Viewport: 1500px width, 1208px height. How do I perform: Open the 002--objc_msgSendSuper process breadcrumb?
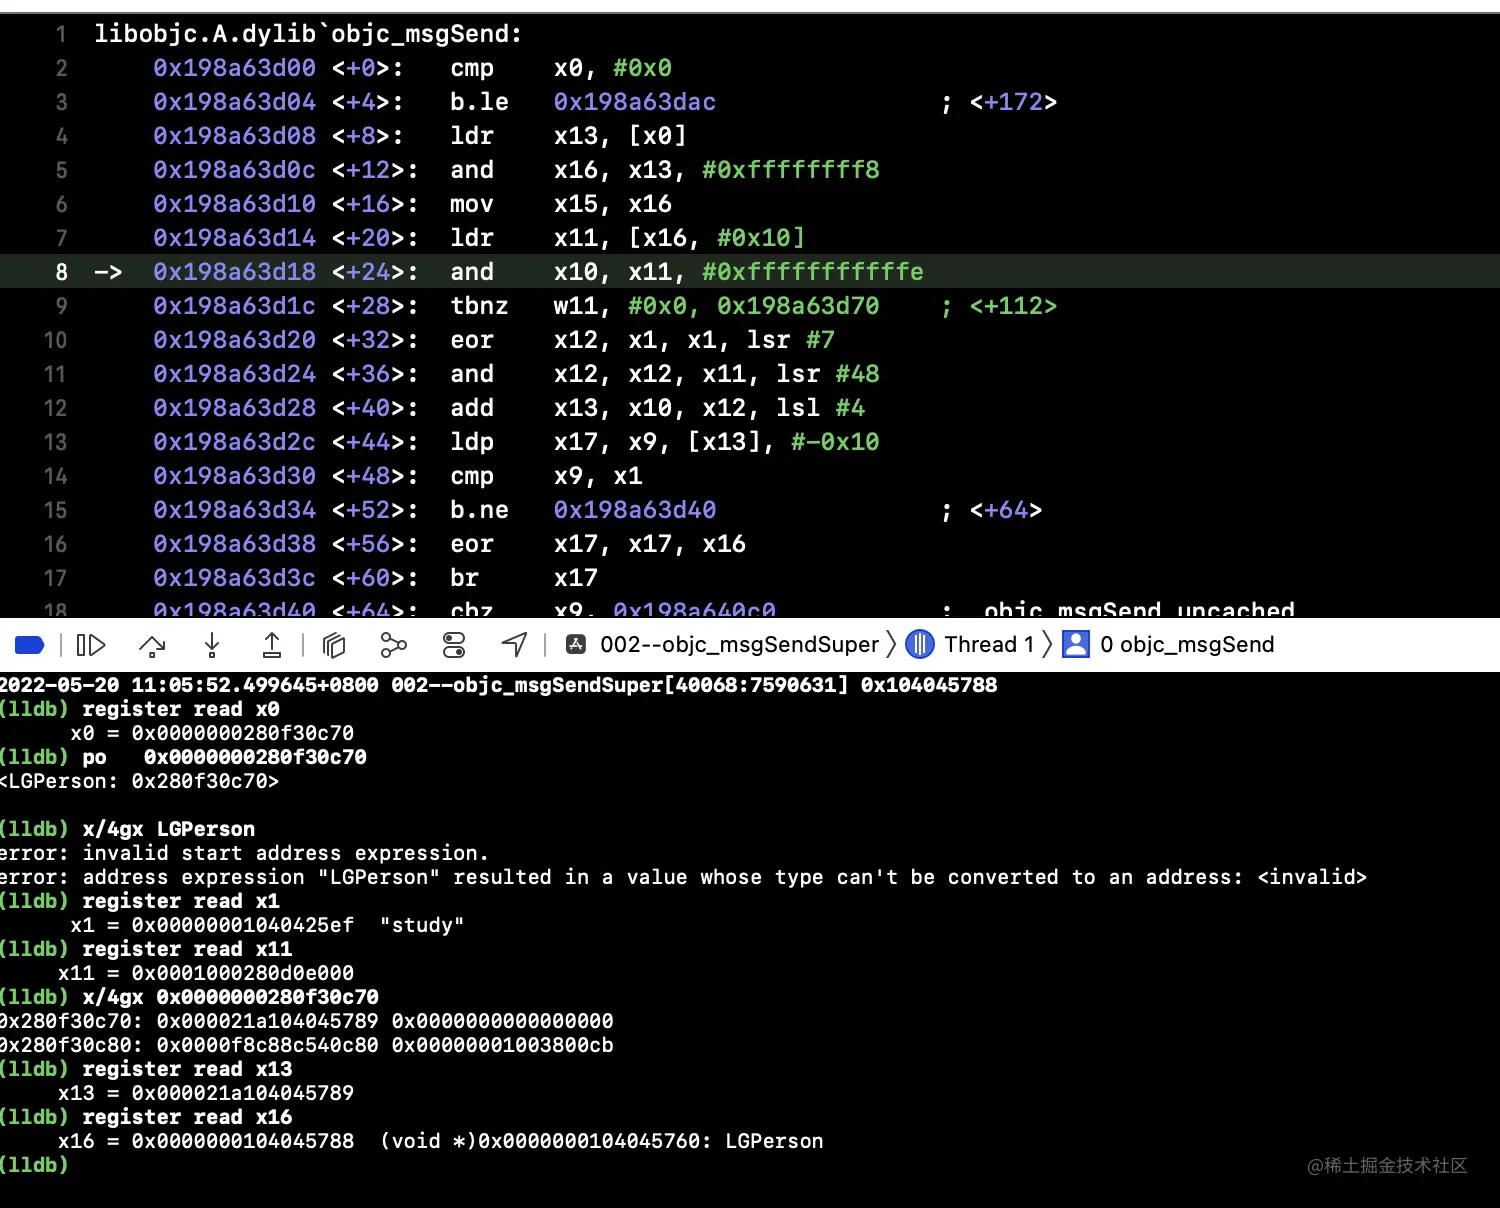(739, 645)
